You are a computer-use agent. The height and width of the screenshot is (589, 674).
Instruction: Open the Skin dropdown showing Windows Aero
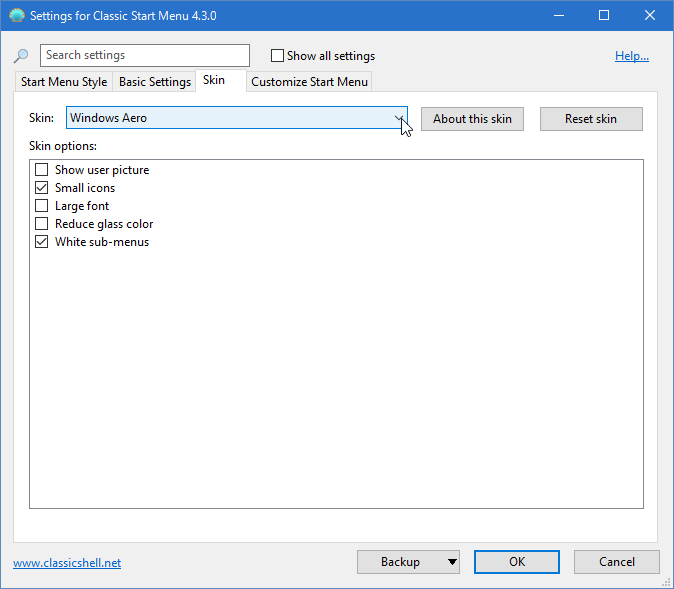click(x=236, y=118)
